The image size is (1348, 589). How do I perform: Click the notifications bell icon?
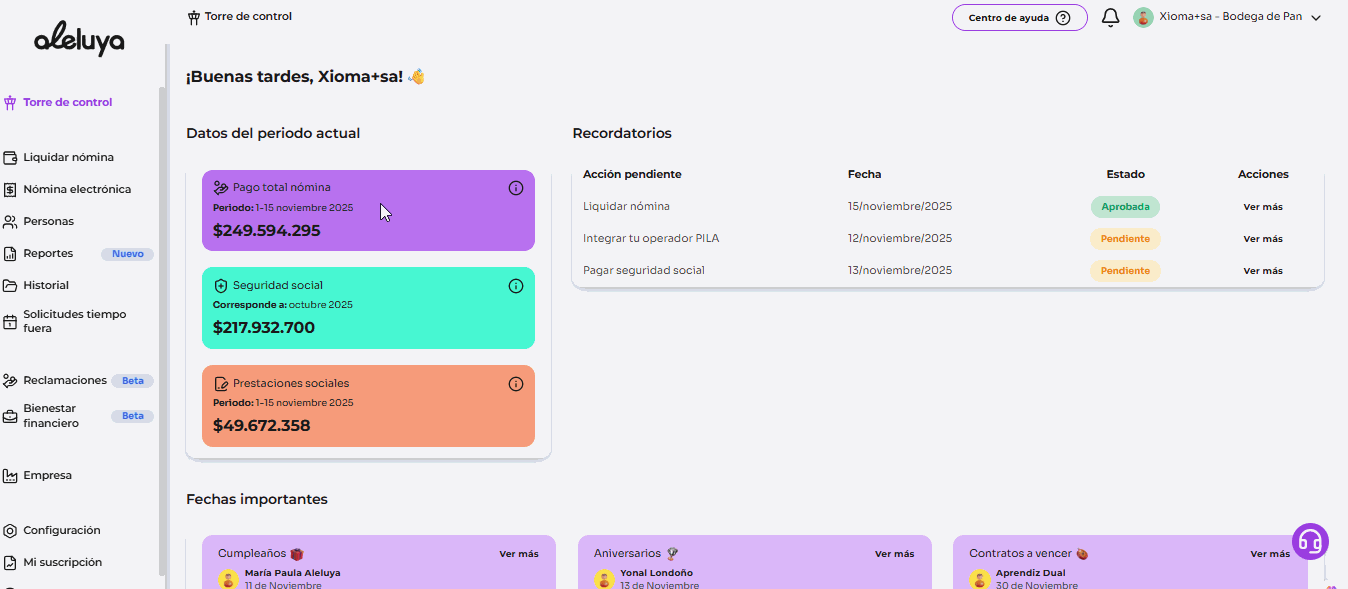tap(1110, 18)
